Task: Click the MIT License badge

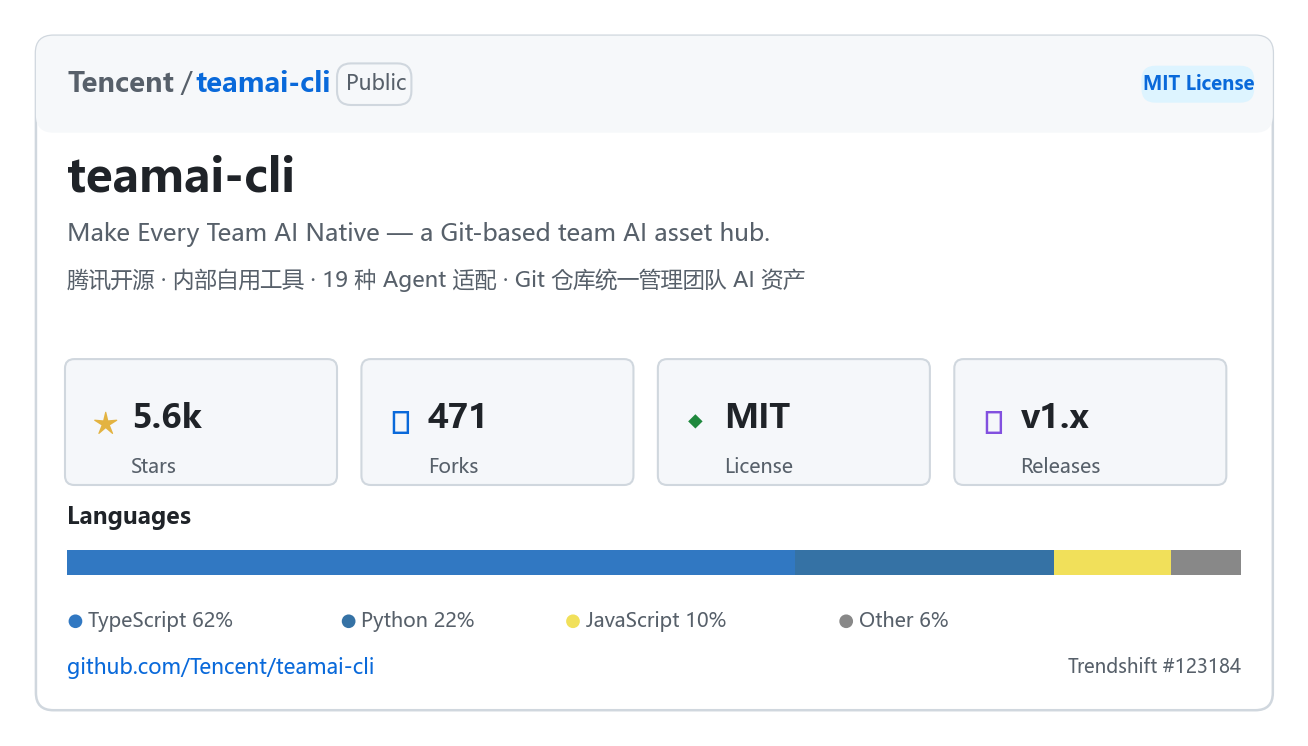Action: (1198, 83)
